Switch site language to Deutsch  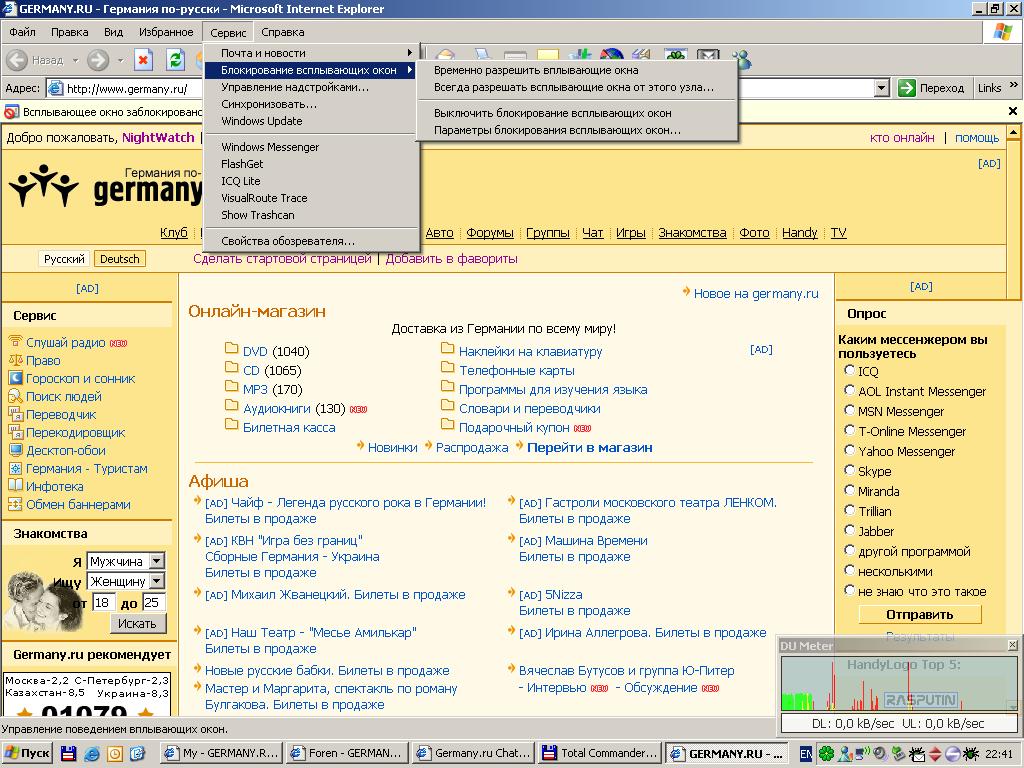[120, 259]
